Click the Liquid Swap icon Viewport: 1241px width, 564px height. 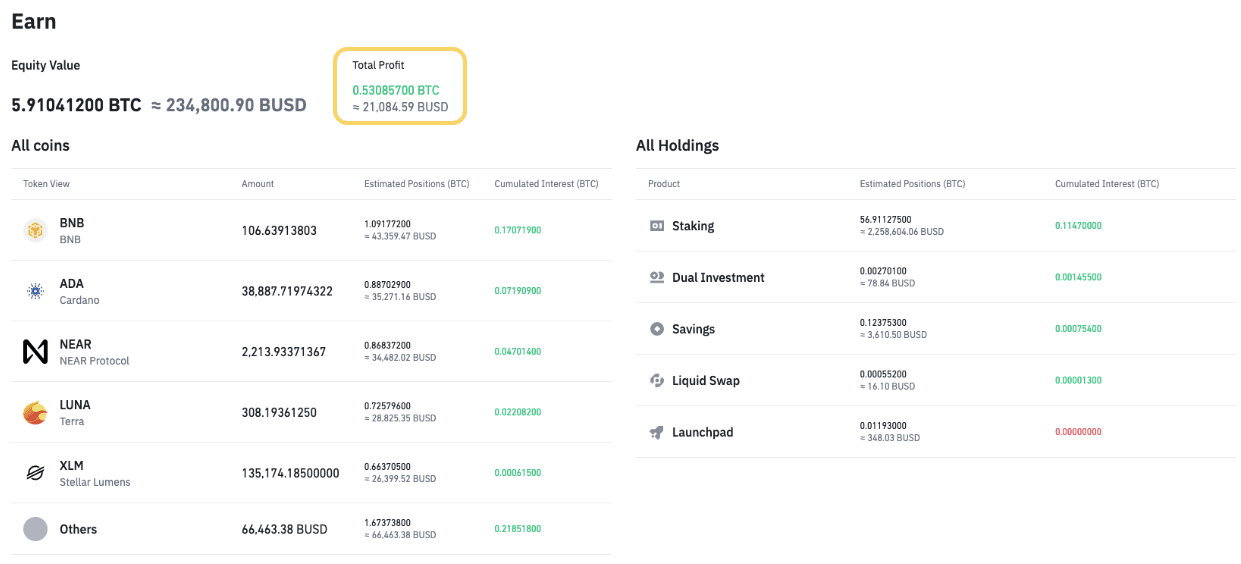657,381
